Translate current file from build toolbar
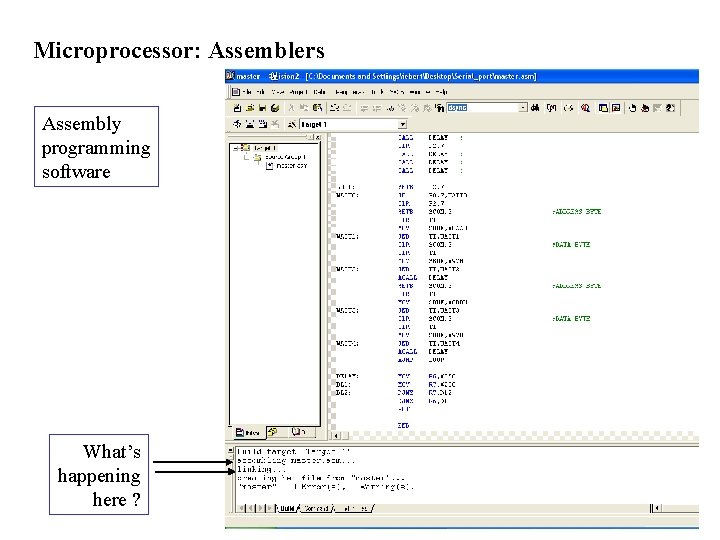Viewport: 720px width, 540px height. (237, 124)
